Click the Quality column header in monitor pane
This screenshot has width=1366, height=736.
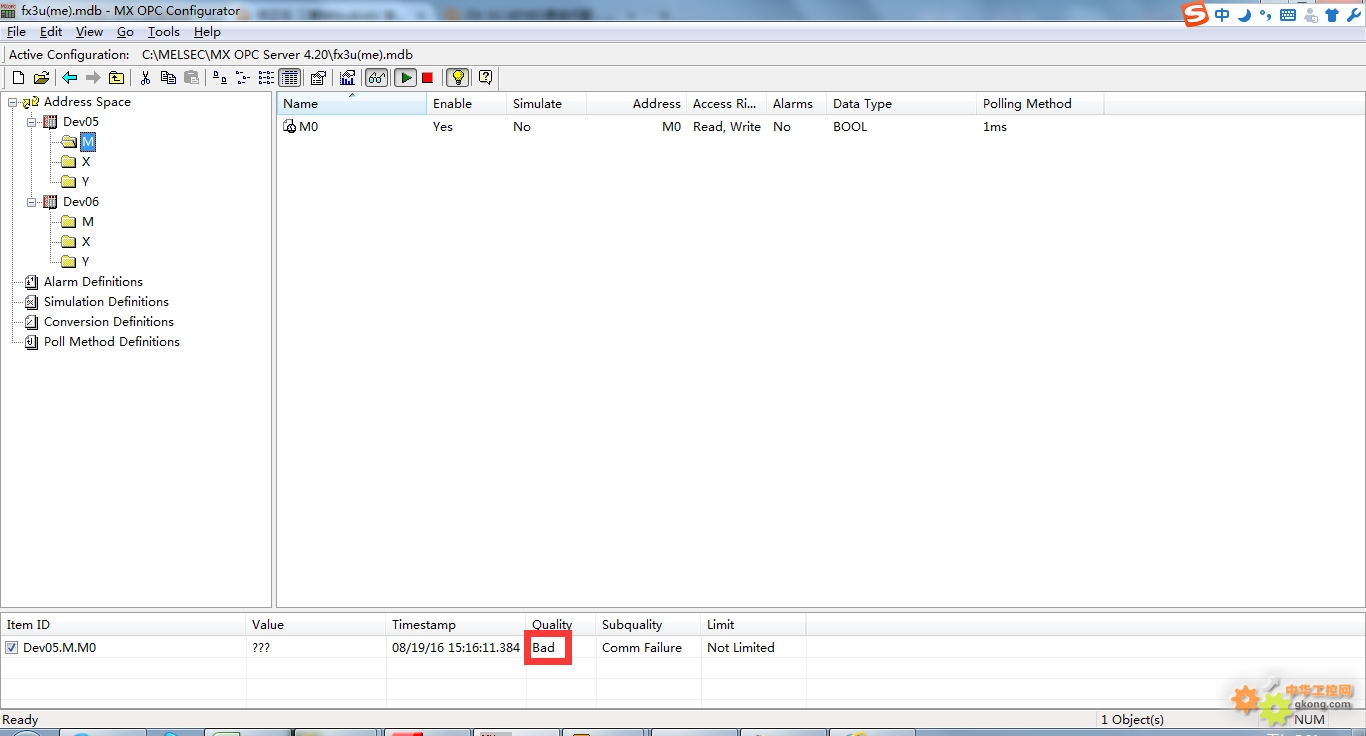tap(561, 625)
